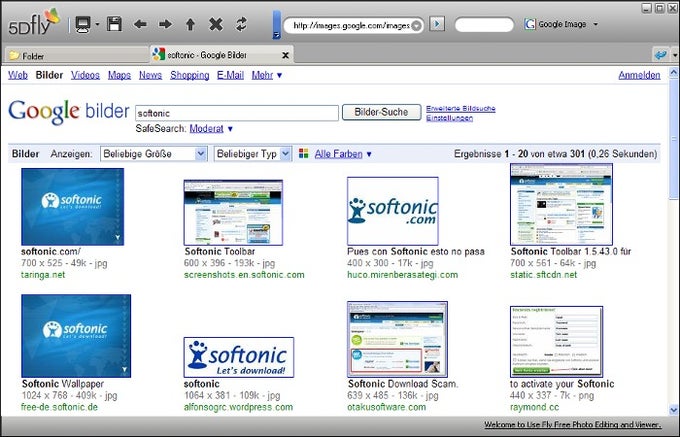Screen dimensions: 680x437
Task: Expand the SafeSearch Moderat dropdown
Action: (211, 129)
